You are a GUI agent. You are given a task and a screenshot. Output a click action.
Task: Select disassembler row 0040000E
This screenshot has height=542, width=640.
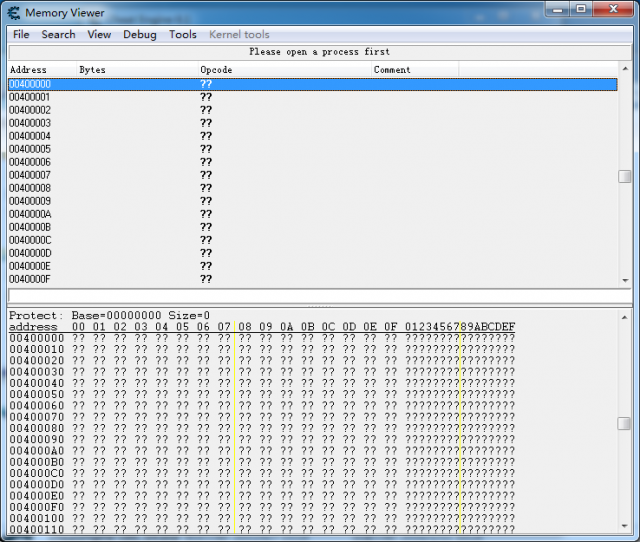pos(313,266)
